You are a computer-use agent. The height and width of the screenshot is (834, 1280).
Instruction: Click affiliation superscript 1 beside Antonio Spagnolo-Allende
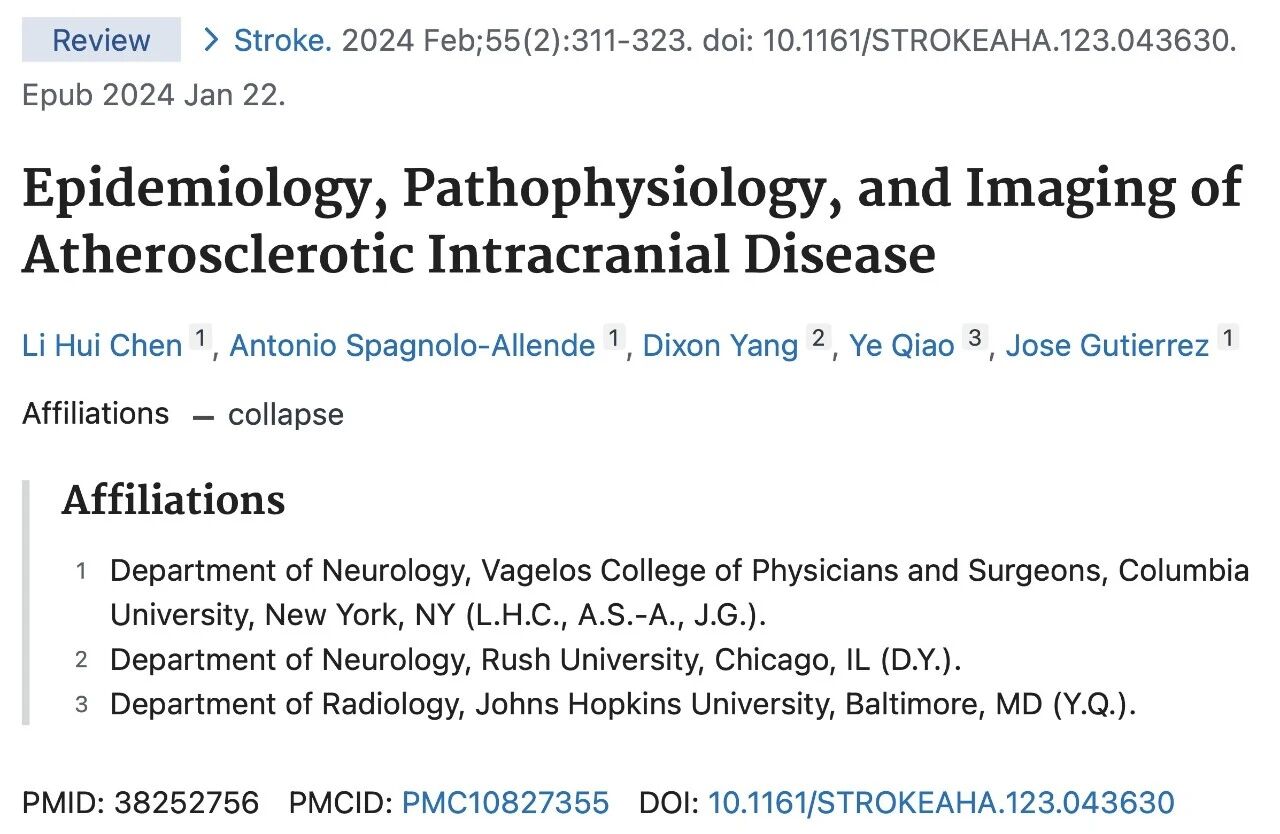point(614,339)
